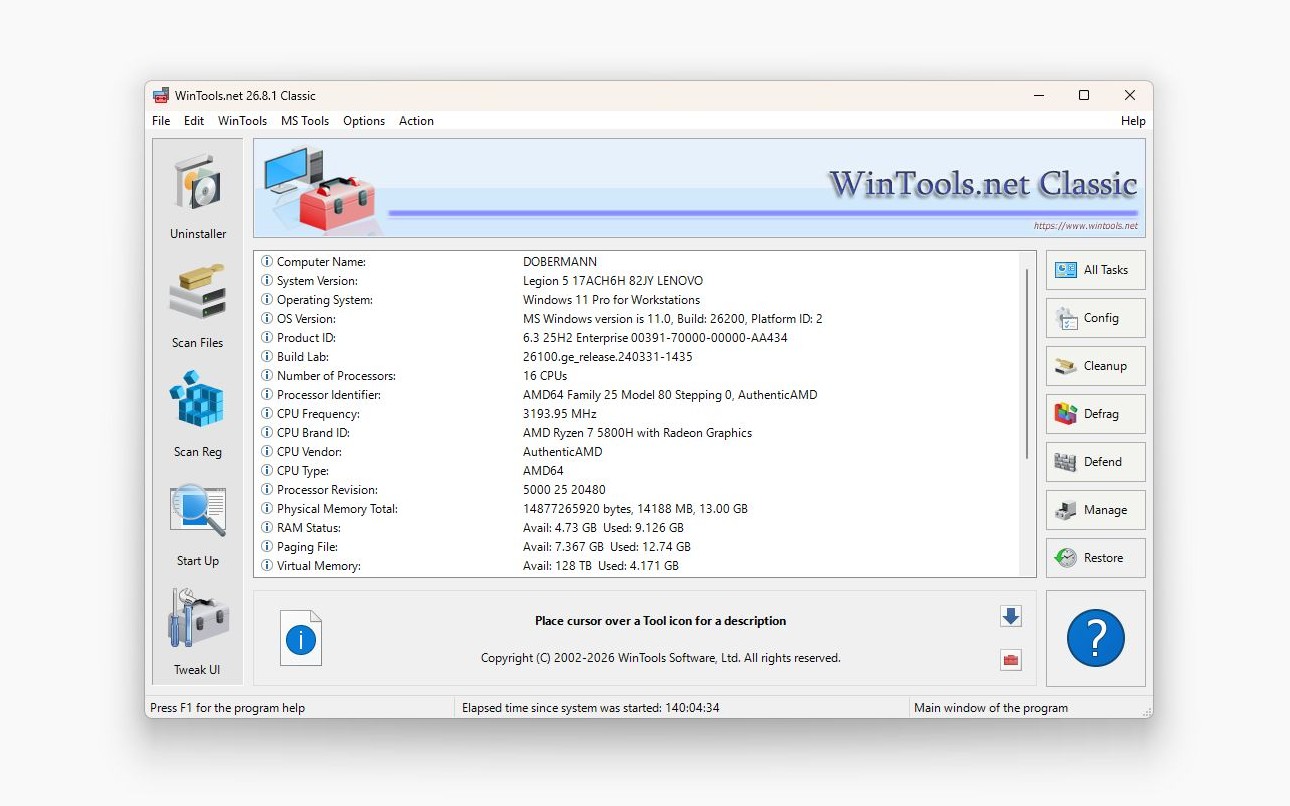Click the small red toolbox icon
Image resolution: width=1290 pixels, height=806 pixels.
click(x=1011, y=660)
